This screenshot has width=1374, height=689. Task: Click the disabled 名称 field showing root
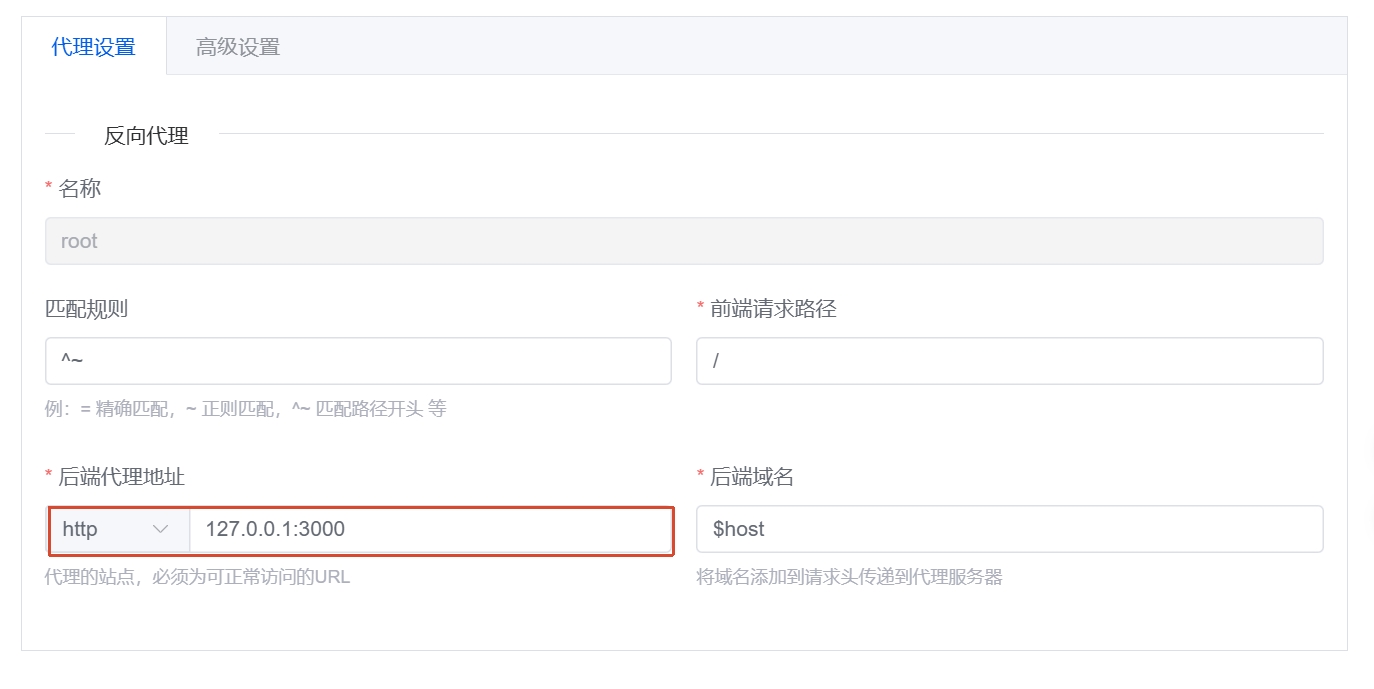684,241
